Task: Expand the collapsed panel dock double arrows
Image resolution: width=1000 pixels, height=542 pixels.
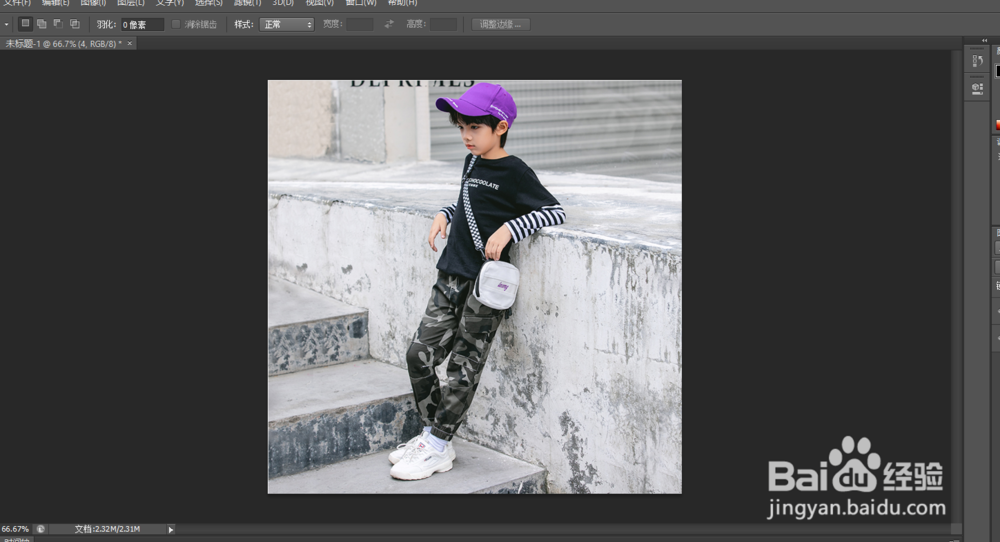Action: coord(984,40)
